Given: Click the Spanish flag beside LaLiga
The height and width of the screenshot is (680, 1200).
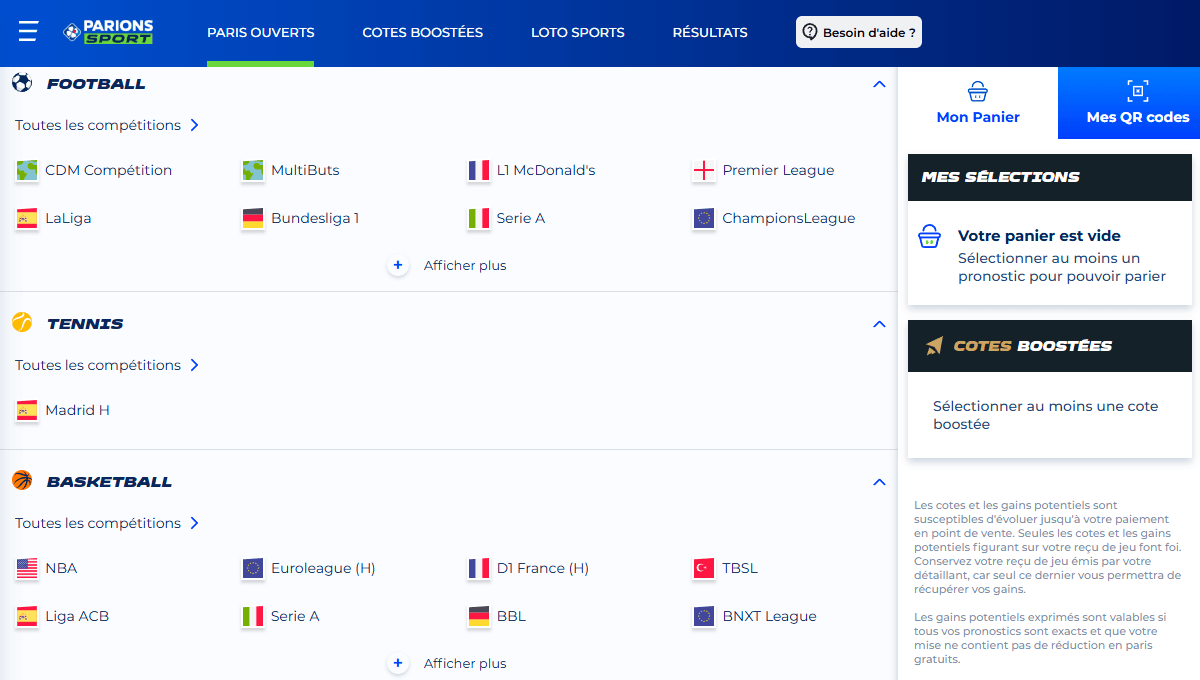Looking at the screenshot, I should tap(27, 218).
